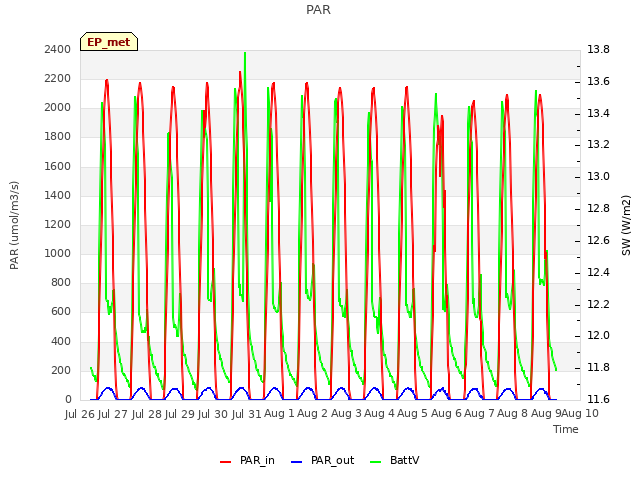
Task: Click the 13.8 right axis tick label
Action: [598, 49]
